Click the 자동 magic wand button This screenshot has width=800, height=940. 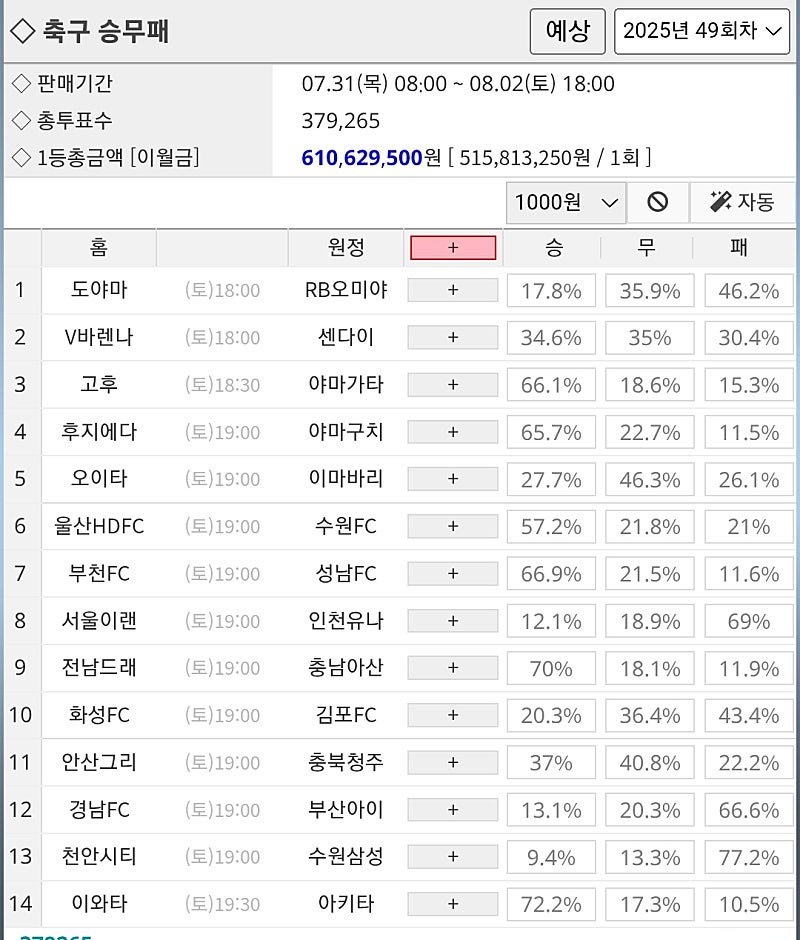[742, 202]
